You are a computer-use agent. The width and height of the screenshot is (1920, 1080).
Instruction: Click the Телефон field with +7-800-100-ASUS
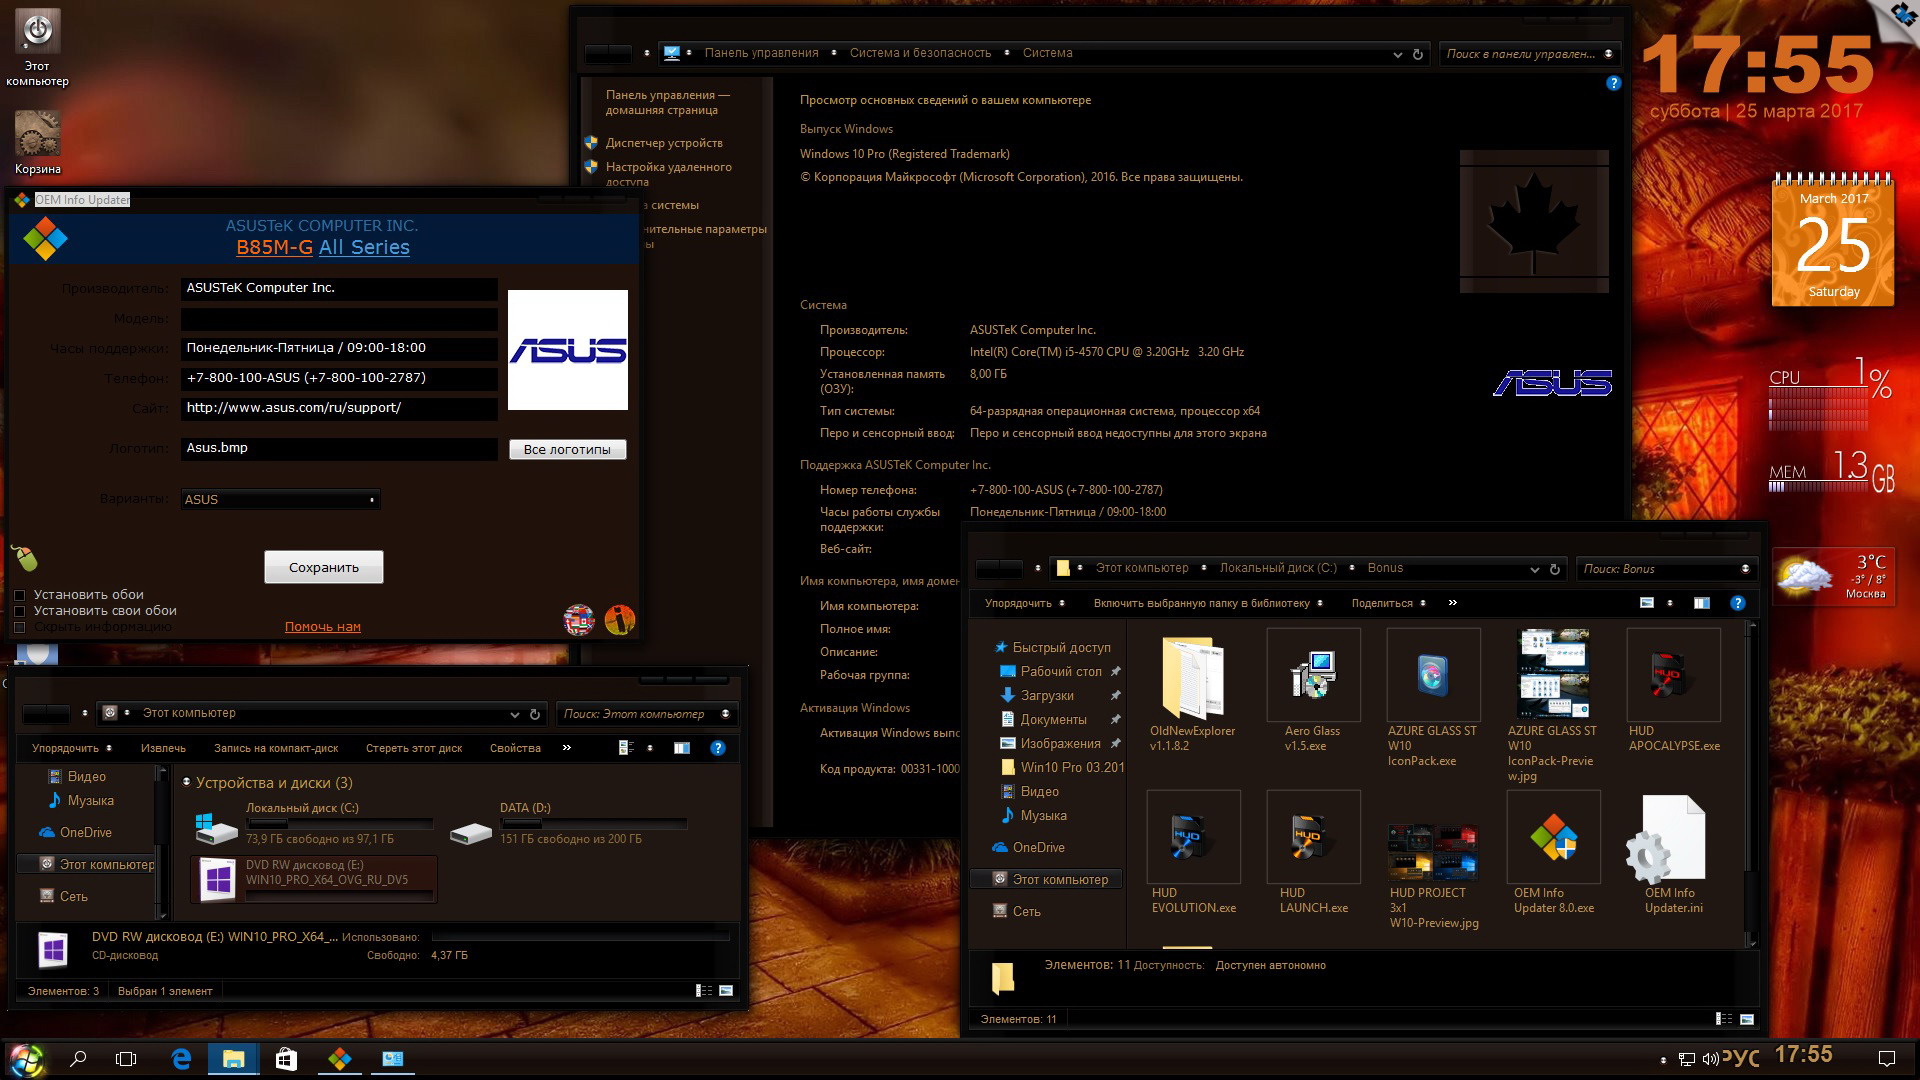click(x=339, y=378)
